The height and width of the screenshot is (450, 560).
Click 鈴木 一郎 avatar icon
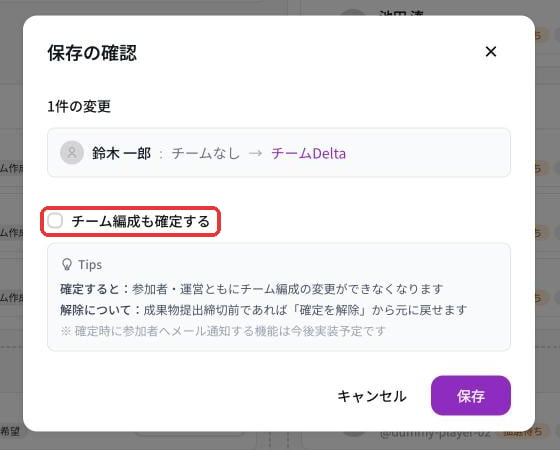[72, 152]
